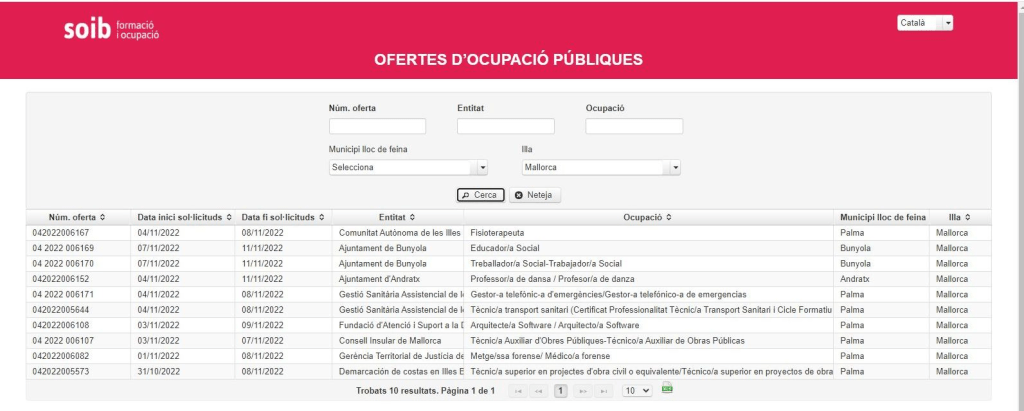Change rows per page selector

637,391
